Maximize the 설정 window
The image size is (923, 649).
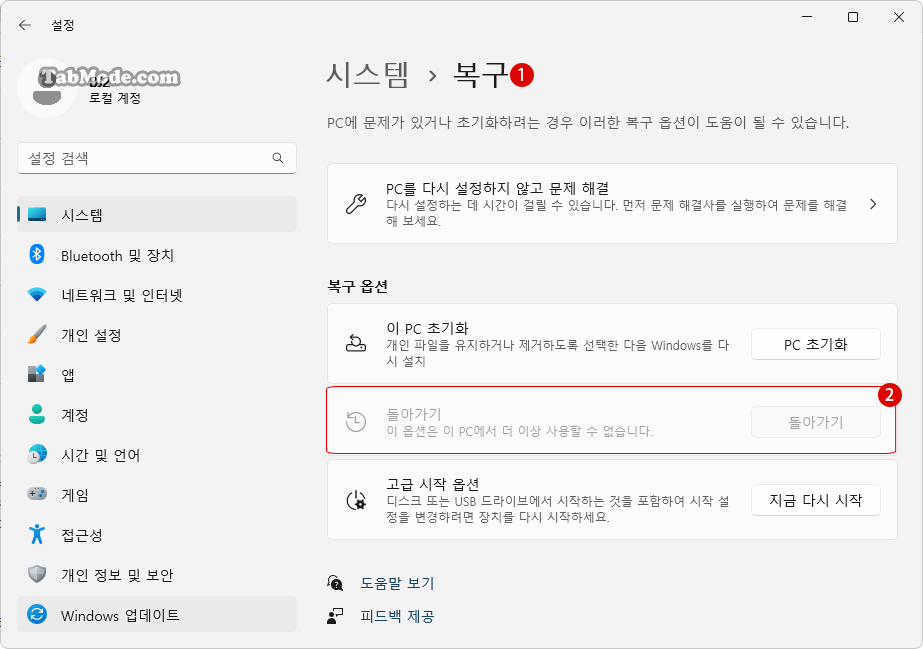coord(852,17)
